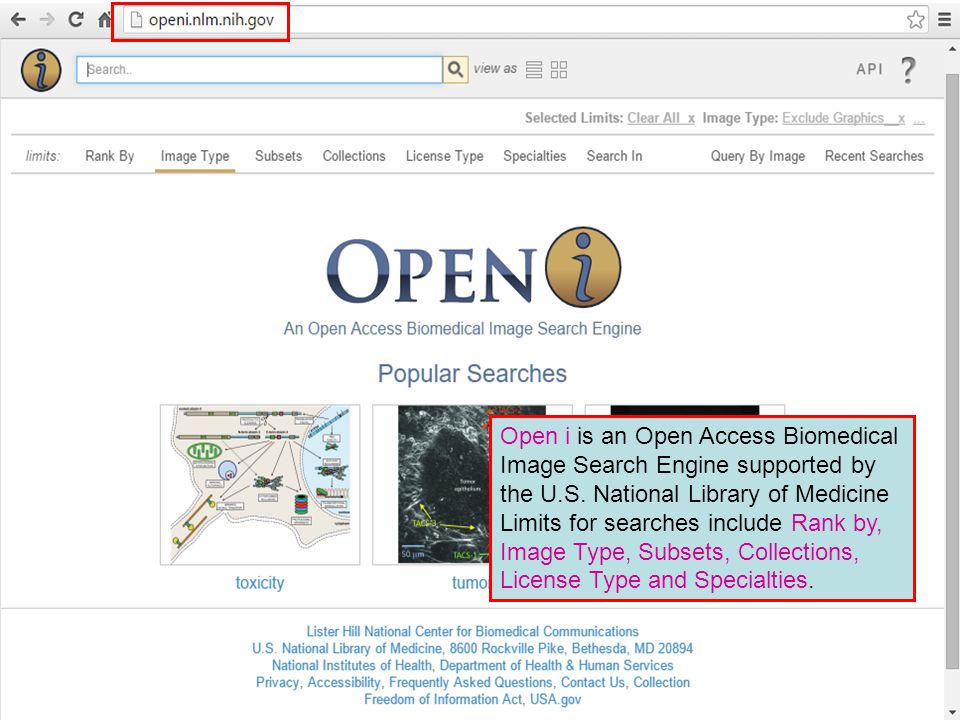Expand the Subsets limit menu
The image size is (960, 720).
279,156
